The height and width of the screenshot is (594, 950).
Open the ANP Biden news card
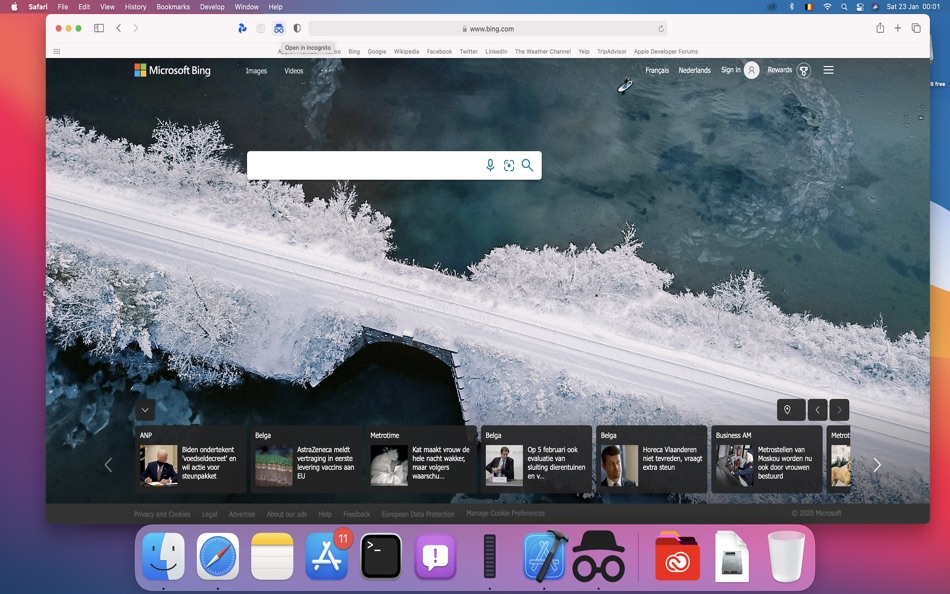pos(191,459)
